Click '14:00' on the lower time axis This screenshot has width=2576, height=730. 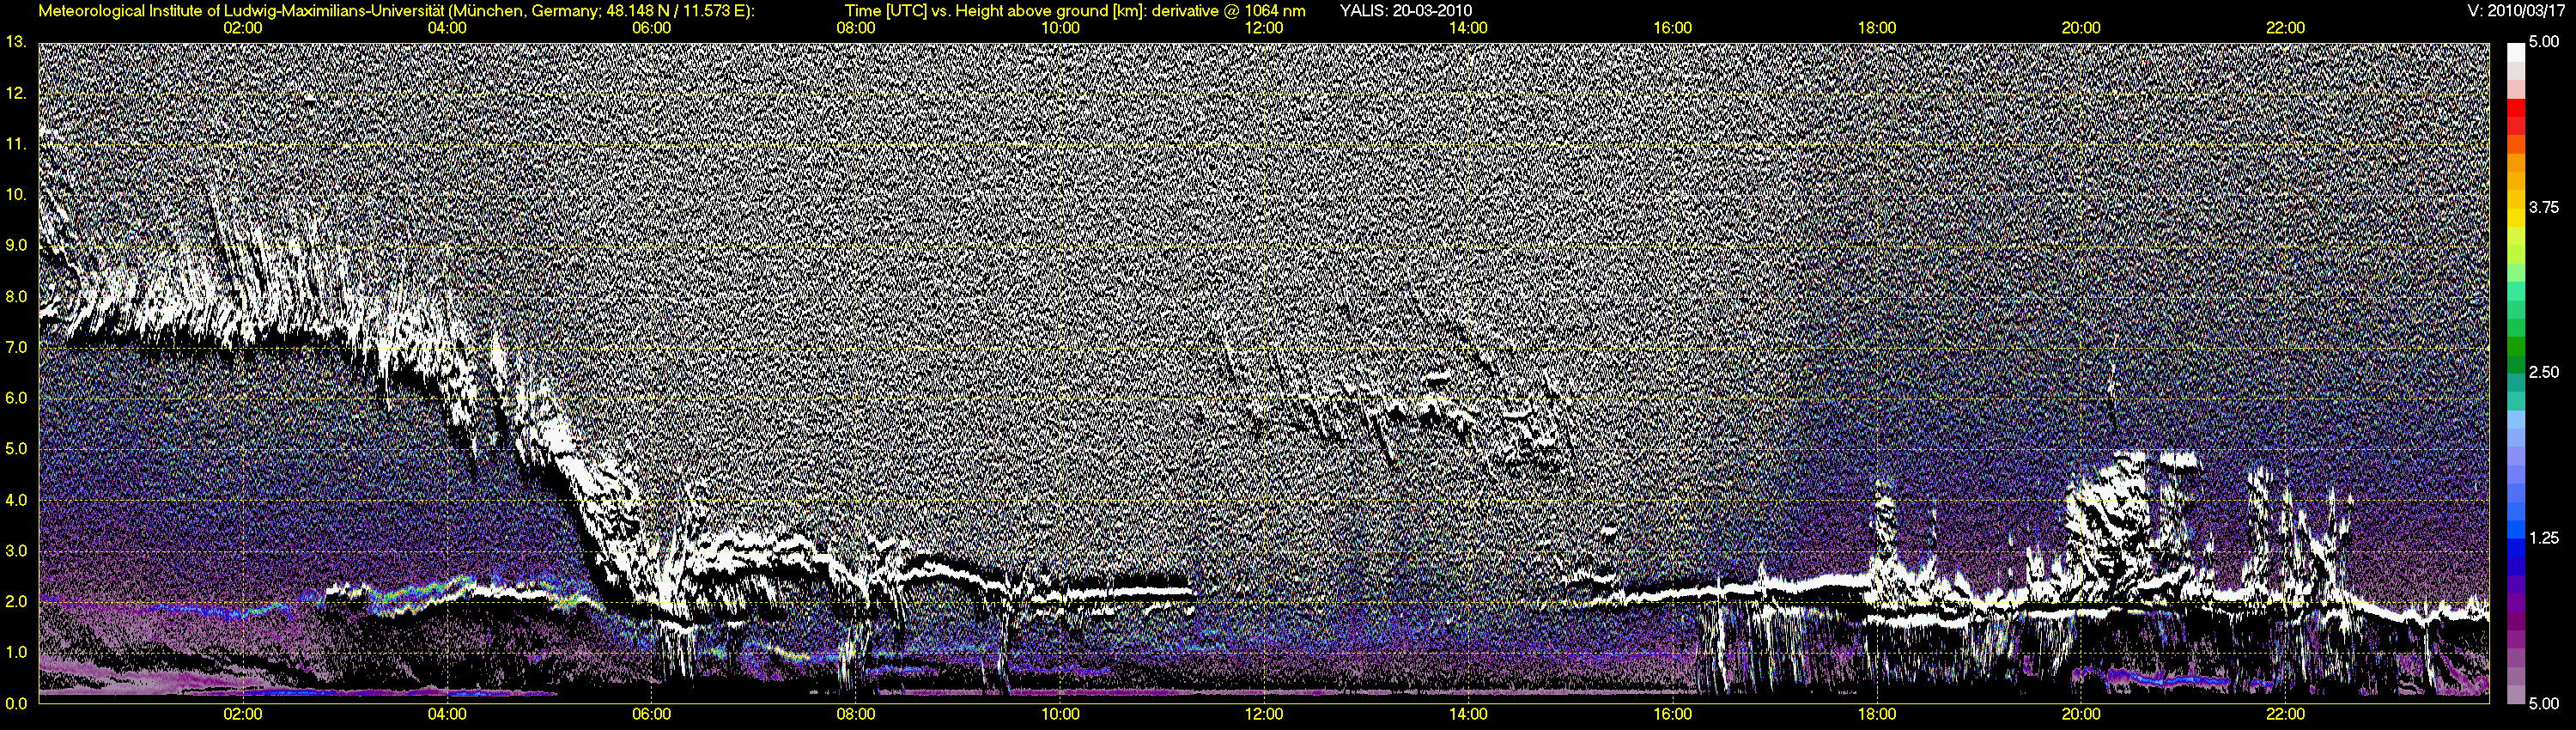(1468, 714)
